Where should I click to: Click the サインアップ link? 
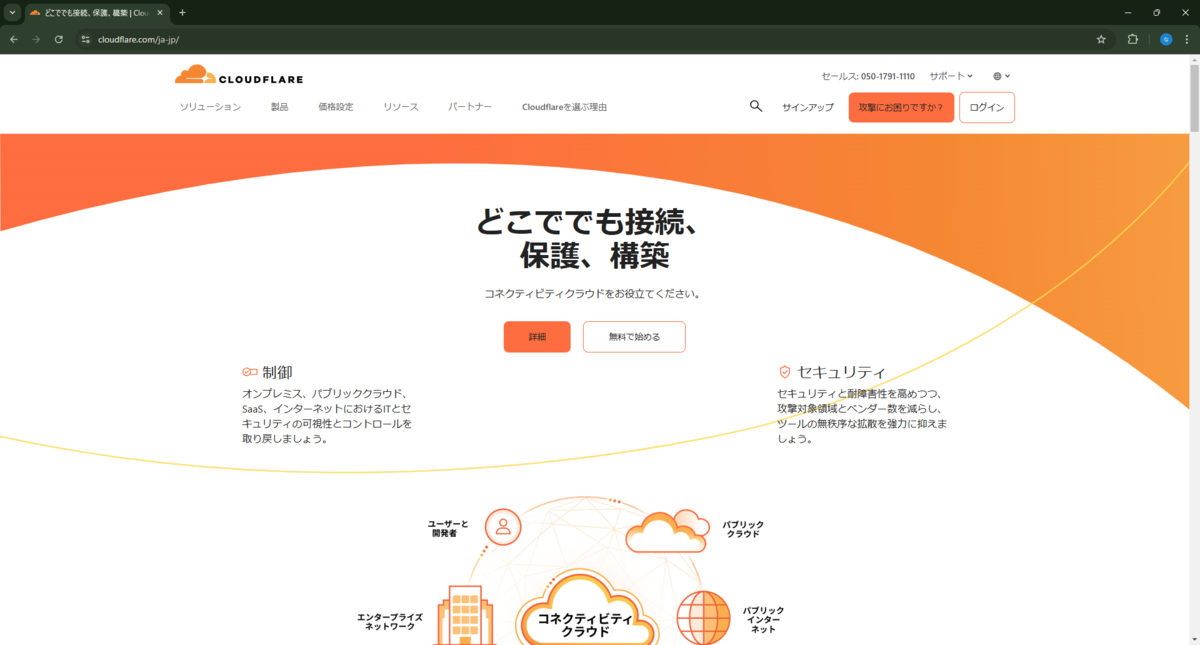[x=808, y=107]
